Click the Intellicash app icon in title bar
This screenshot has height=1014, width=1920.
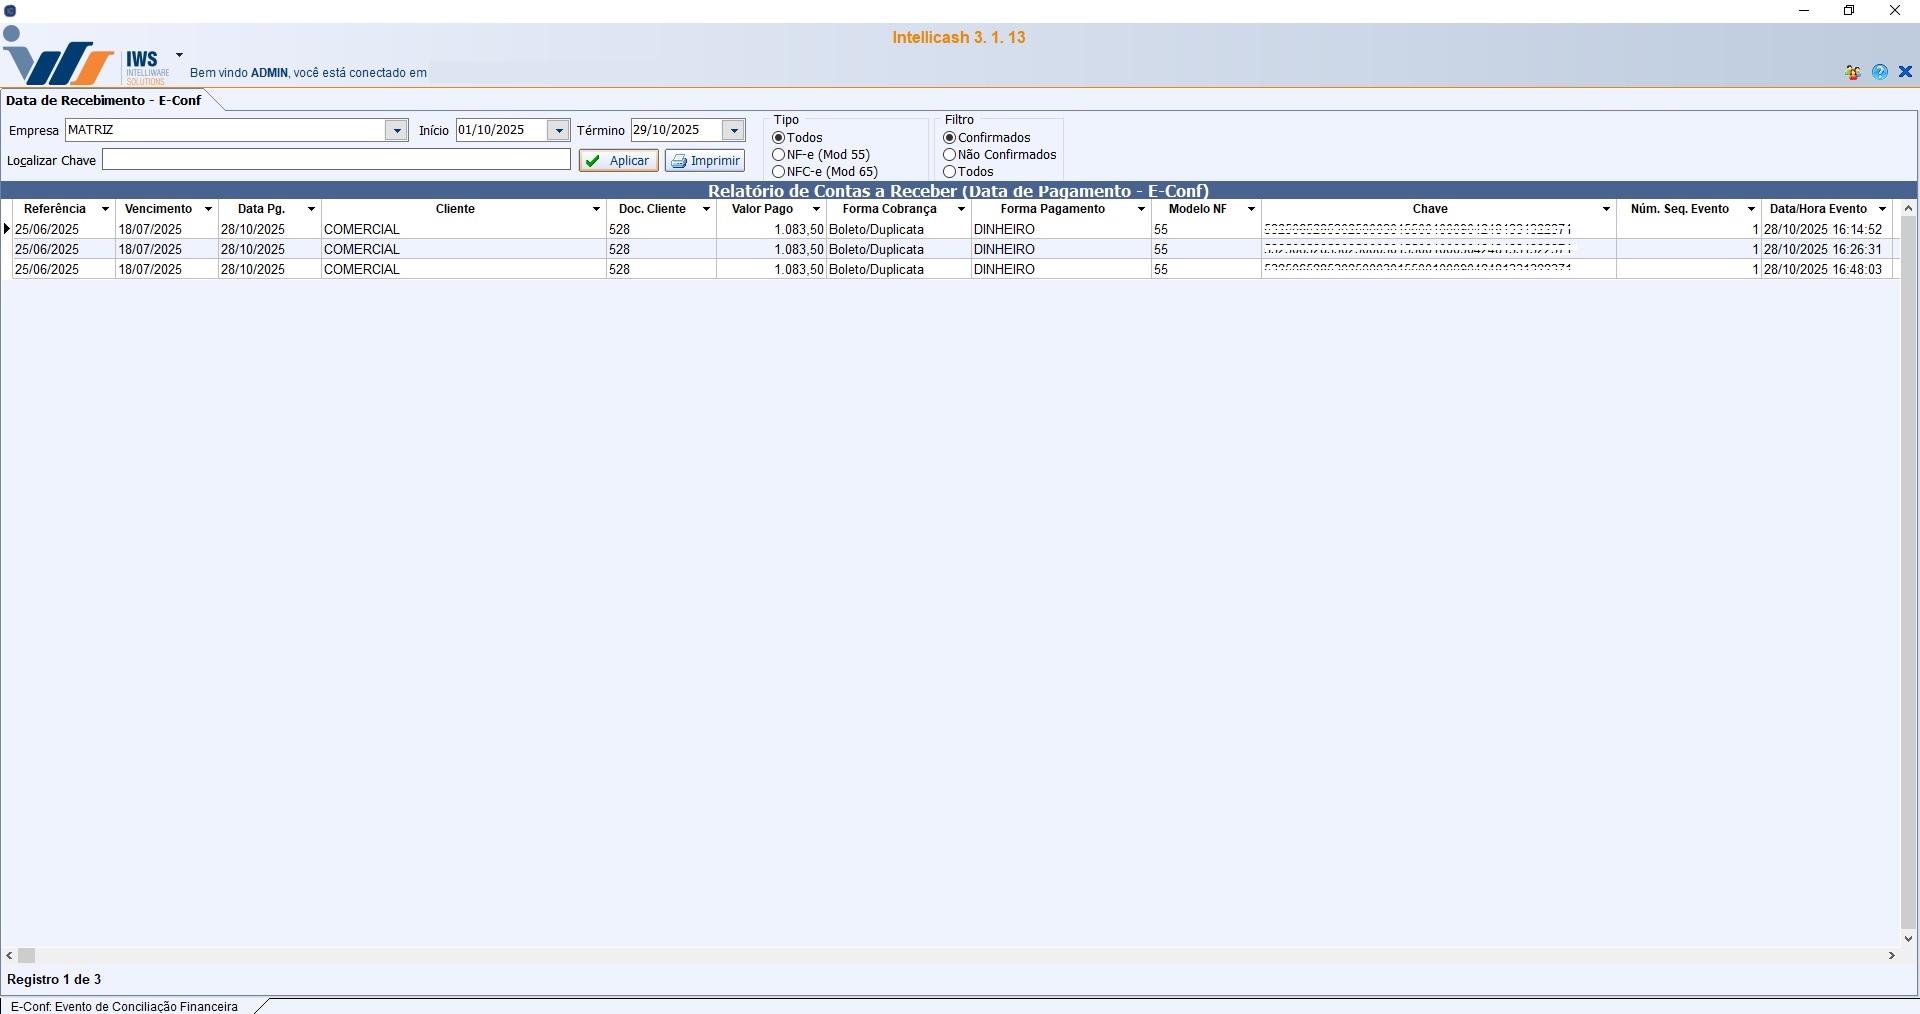(x=10, y=11)
